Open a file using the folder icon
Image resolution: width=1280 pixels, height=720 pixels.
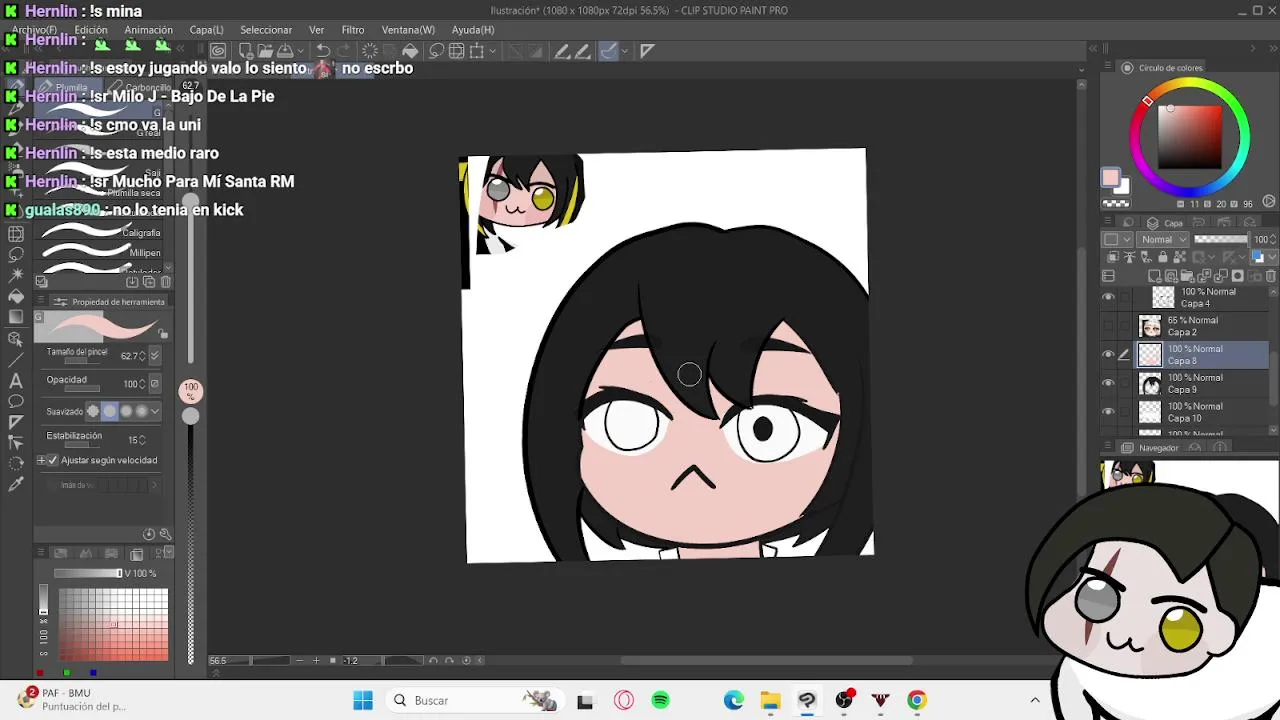265,51
